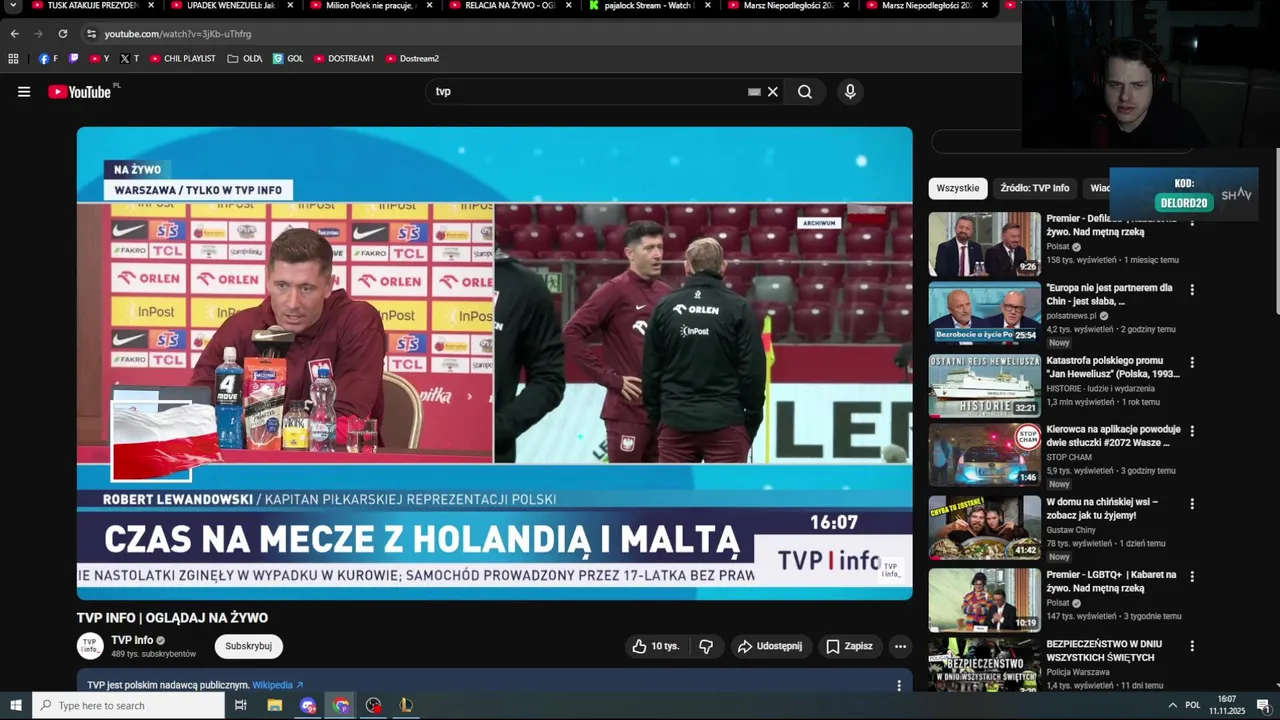
Task: Open options for 'Europa nie jest partnerem' video
Action: (x=1192, y=290)
